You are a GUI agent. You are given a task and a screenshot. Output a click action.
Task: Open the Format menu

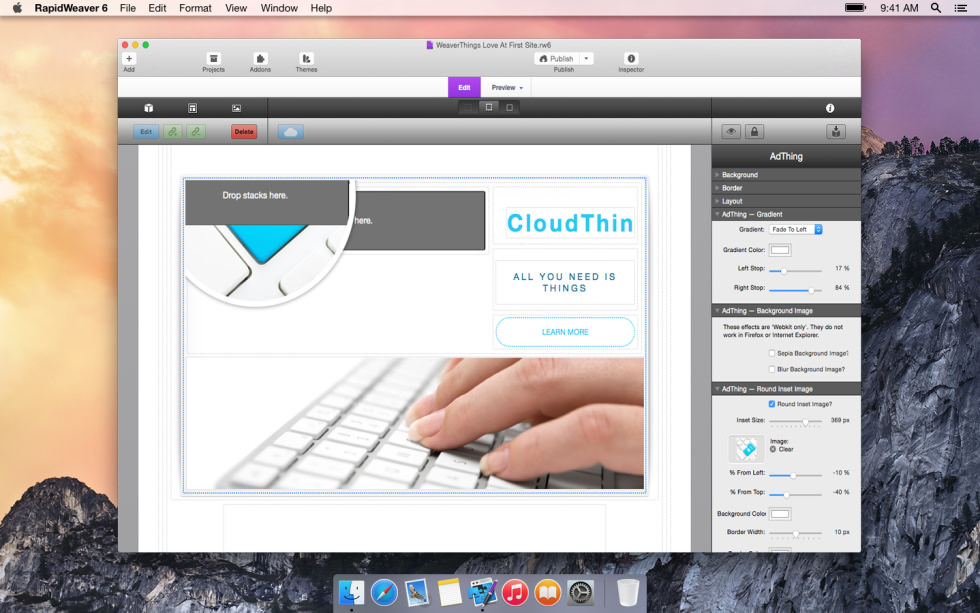pyautogui.click(x=195, y=8)
